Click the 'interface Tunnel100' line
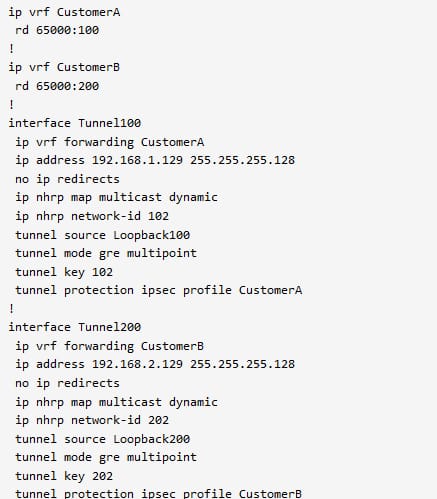437x499 pixels. (75, 123)
